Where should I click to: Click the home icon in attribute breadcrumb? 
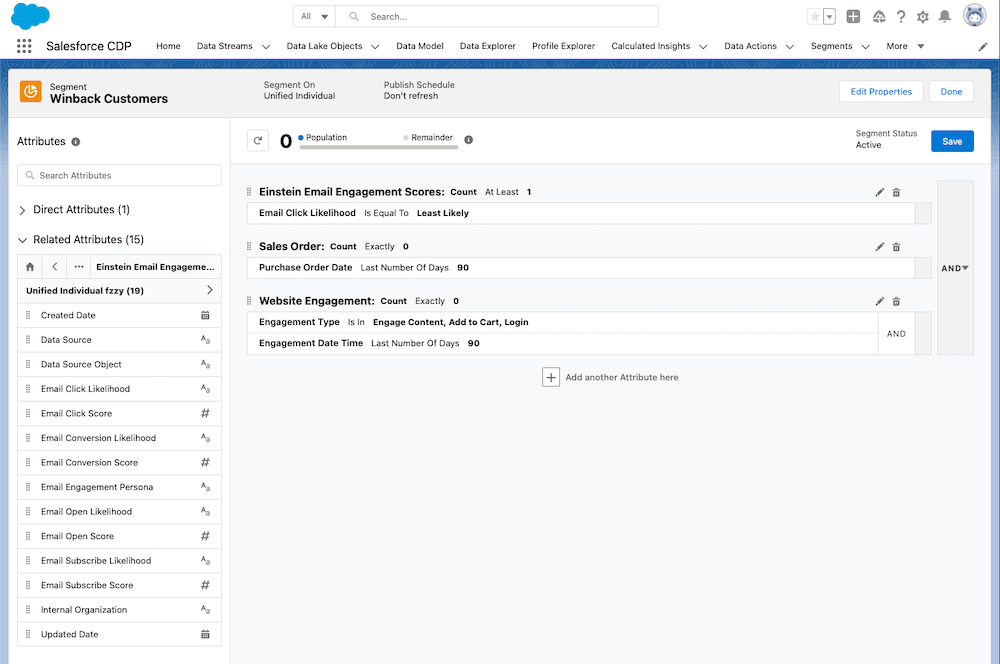(x=30, y=267)
